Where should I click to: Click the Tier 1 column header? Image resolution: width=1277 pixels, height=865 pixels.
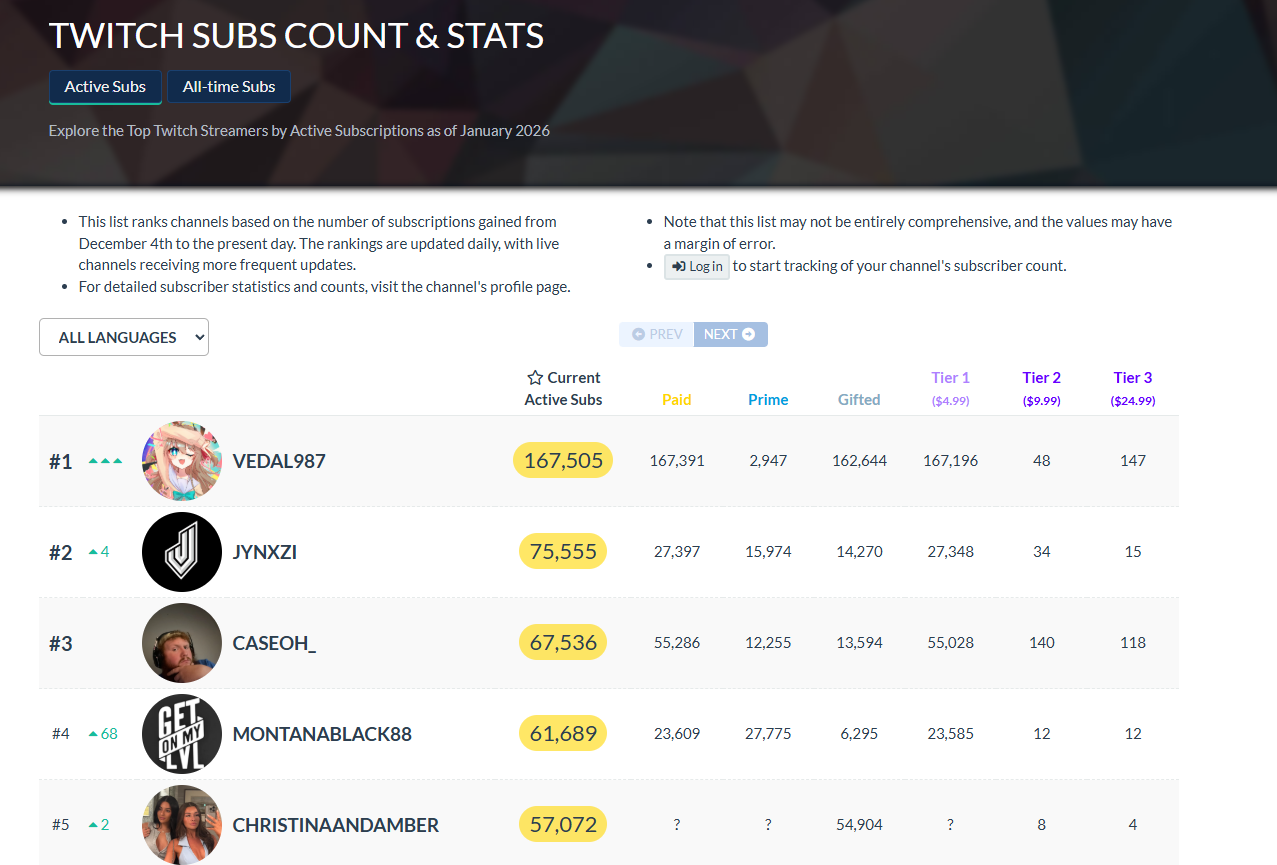coord(951,388)
